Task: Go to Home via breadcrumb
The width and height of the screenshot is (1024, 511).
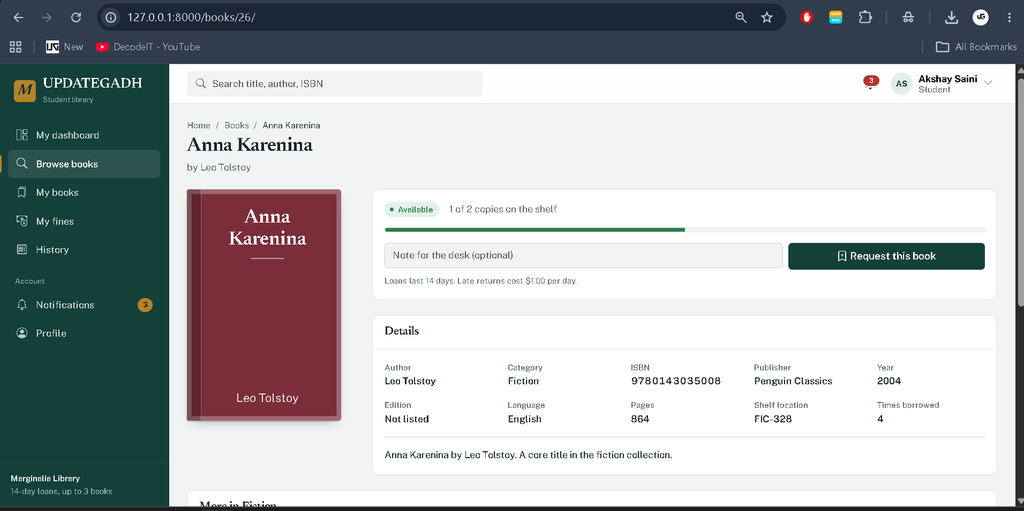Action: (199, 125)
